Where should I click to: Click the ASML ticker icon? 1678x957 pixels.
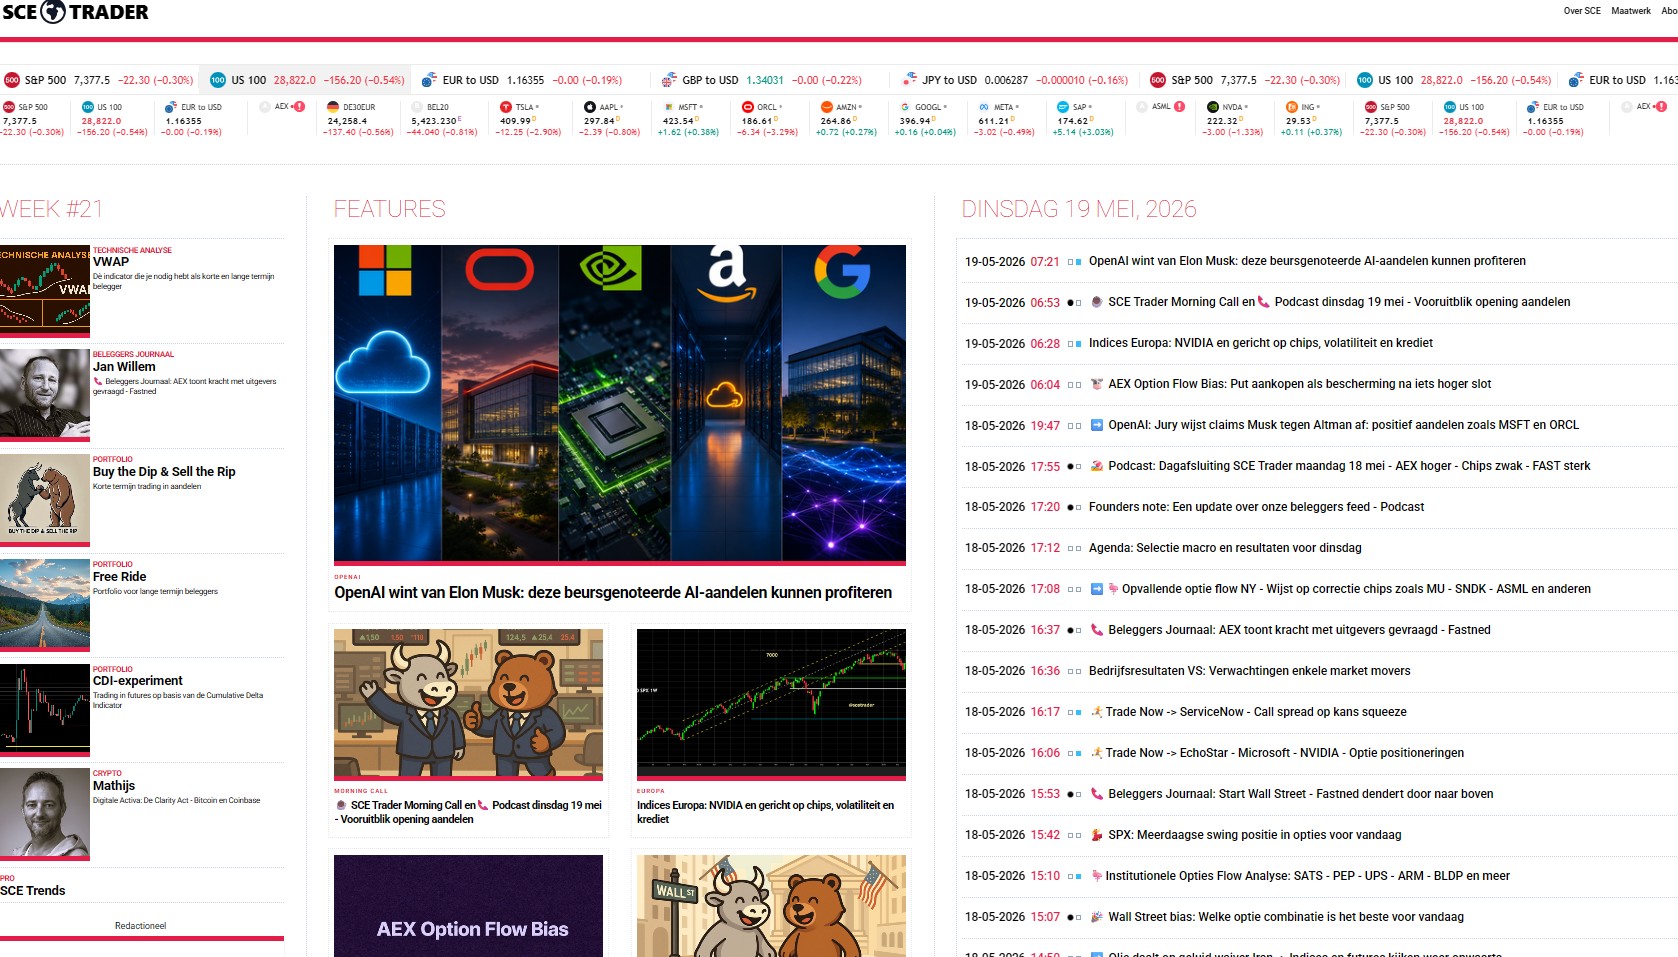pos(1142,107)
